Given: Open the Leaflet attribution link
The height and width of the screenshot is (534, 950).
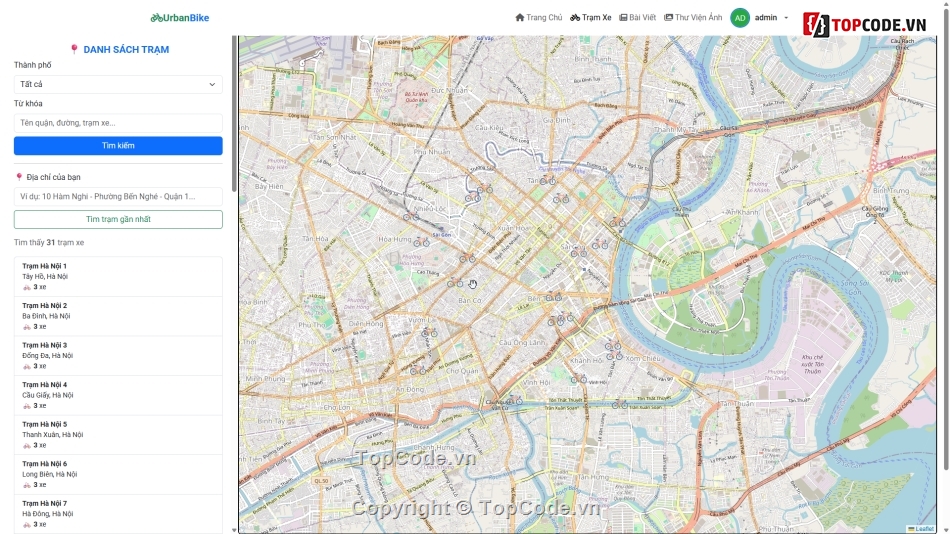Looking at the screenshot, I should click(924, 528).
